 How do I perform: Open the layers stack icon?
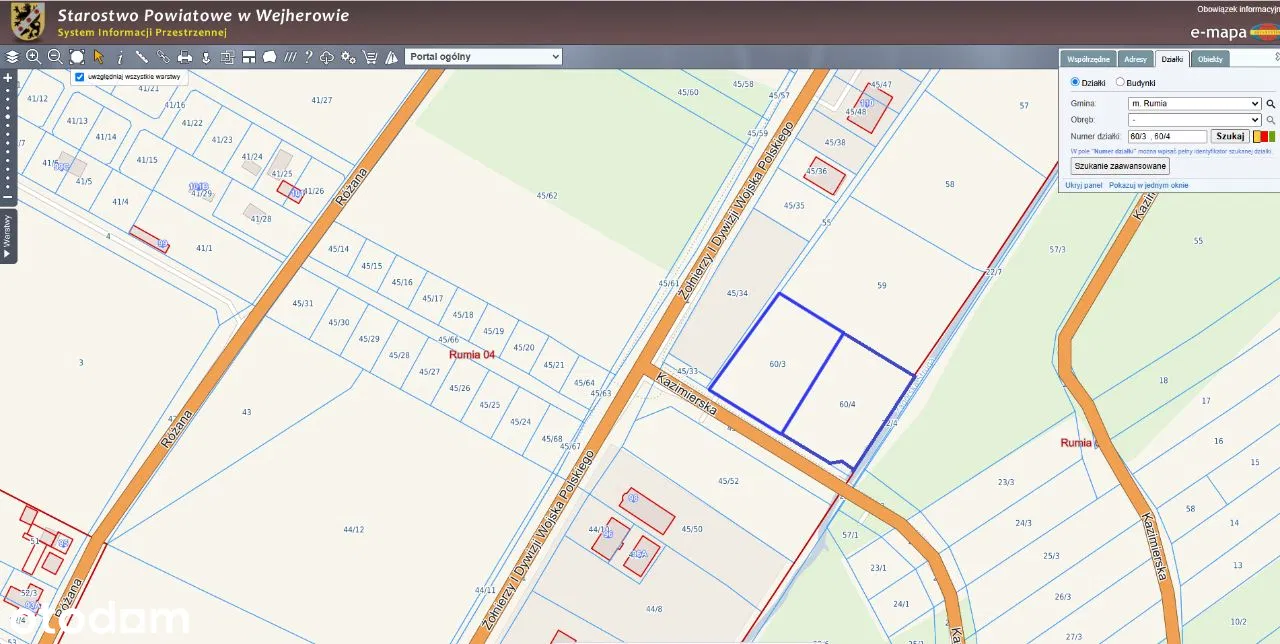click(x=13, y=57)
